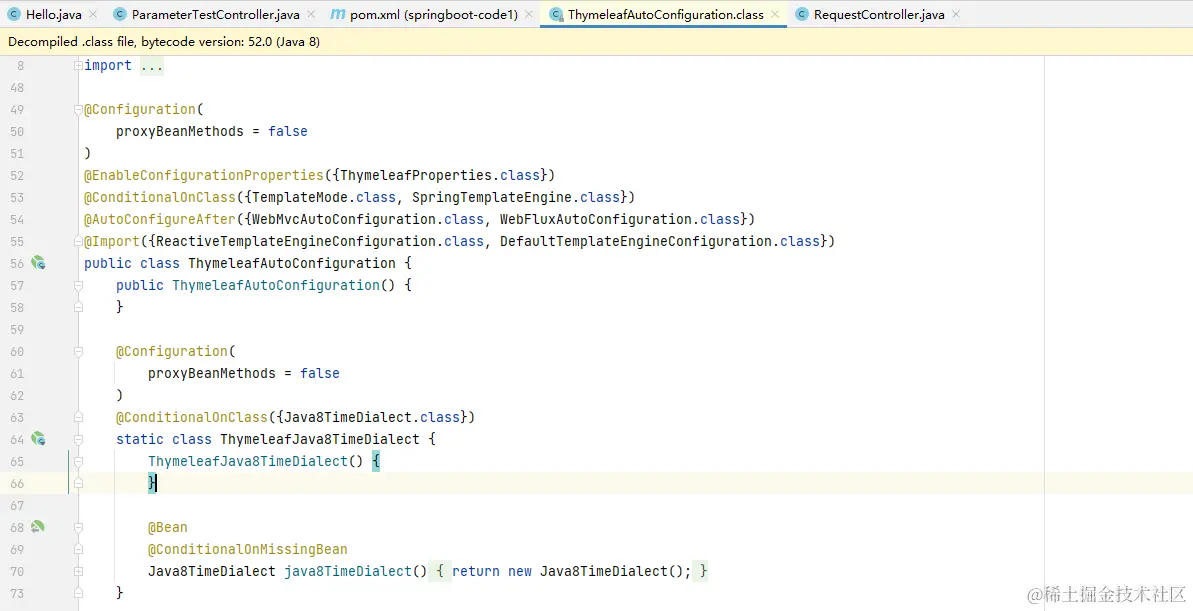The height and width of the screenshot is (611, 1193).
Task: Click line number 56 in the gutter
Action: 17,263
